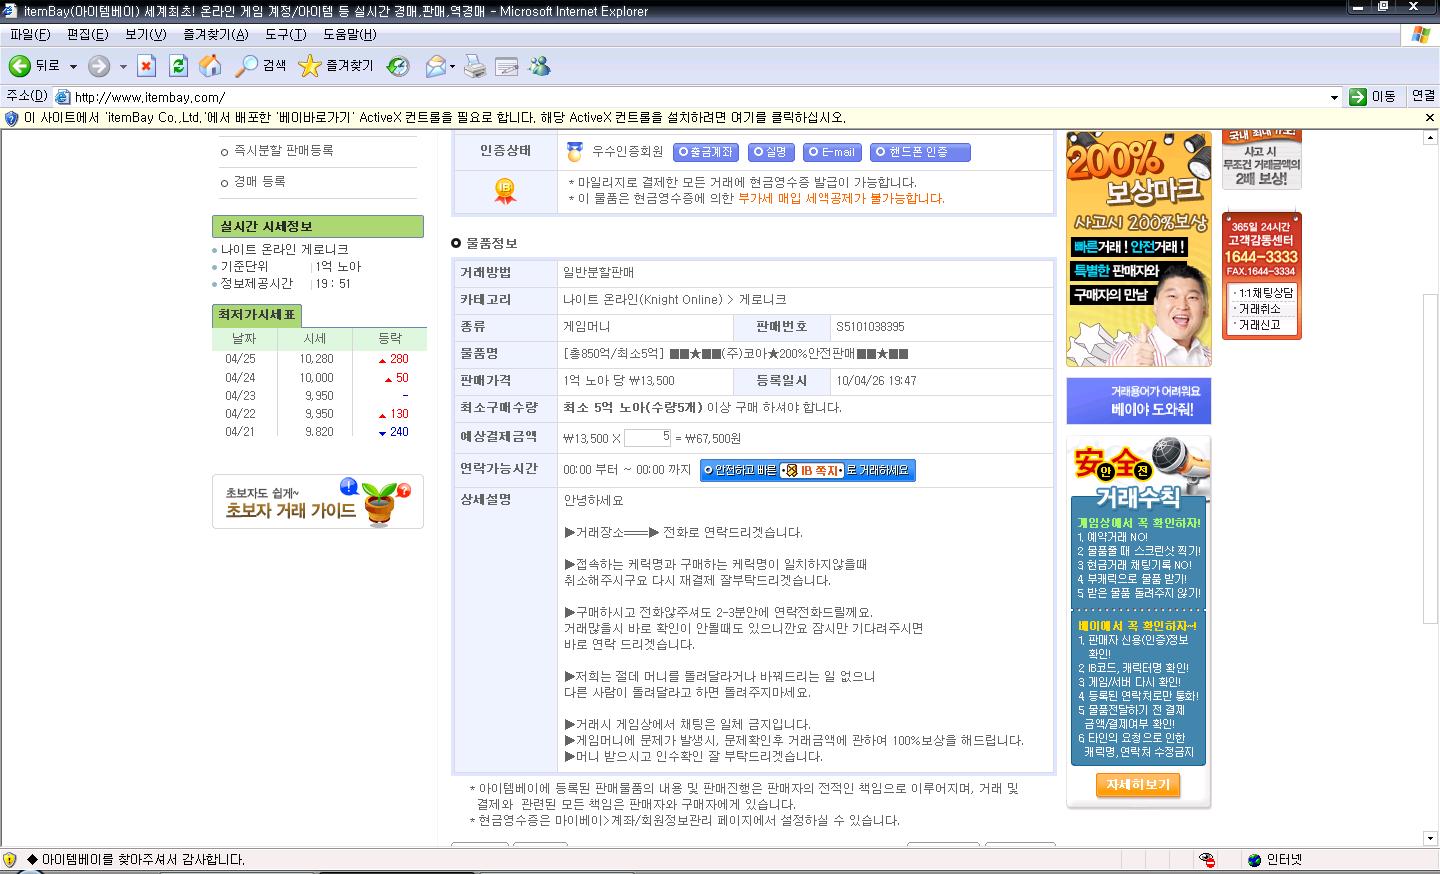
Task: Open the 도구(T) menu
Action: click(286, 34)
